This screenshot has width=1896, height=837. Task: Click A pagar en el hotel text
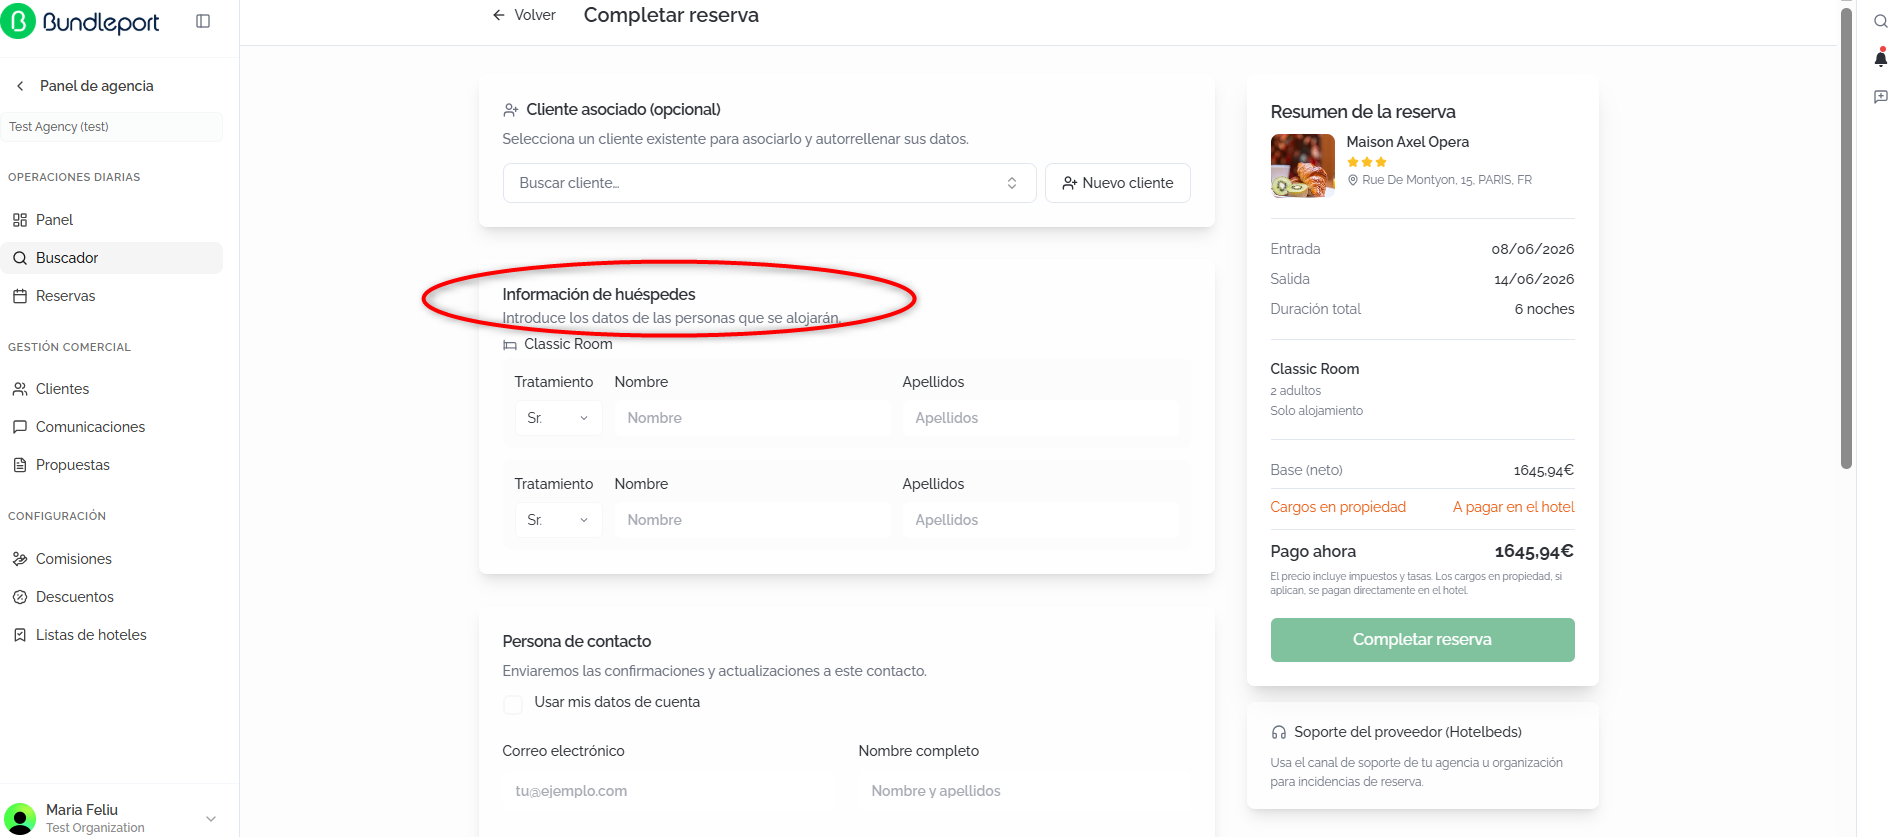click(1513, 507)
